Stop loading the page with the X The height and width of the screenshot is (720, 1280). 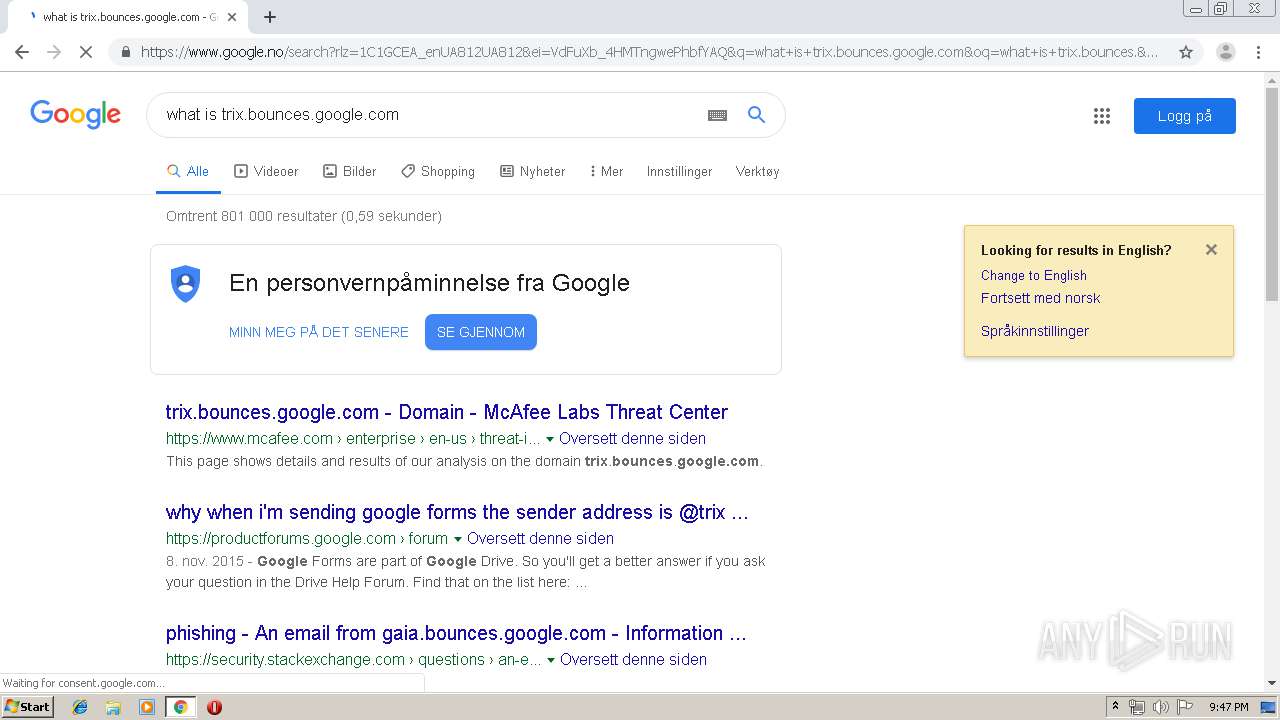pos(86,52)
